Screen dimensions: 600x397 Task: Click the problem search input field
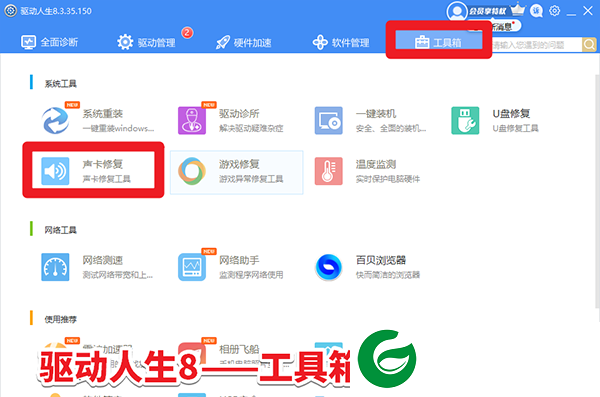(x=536, y=45)
